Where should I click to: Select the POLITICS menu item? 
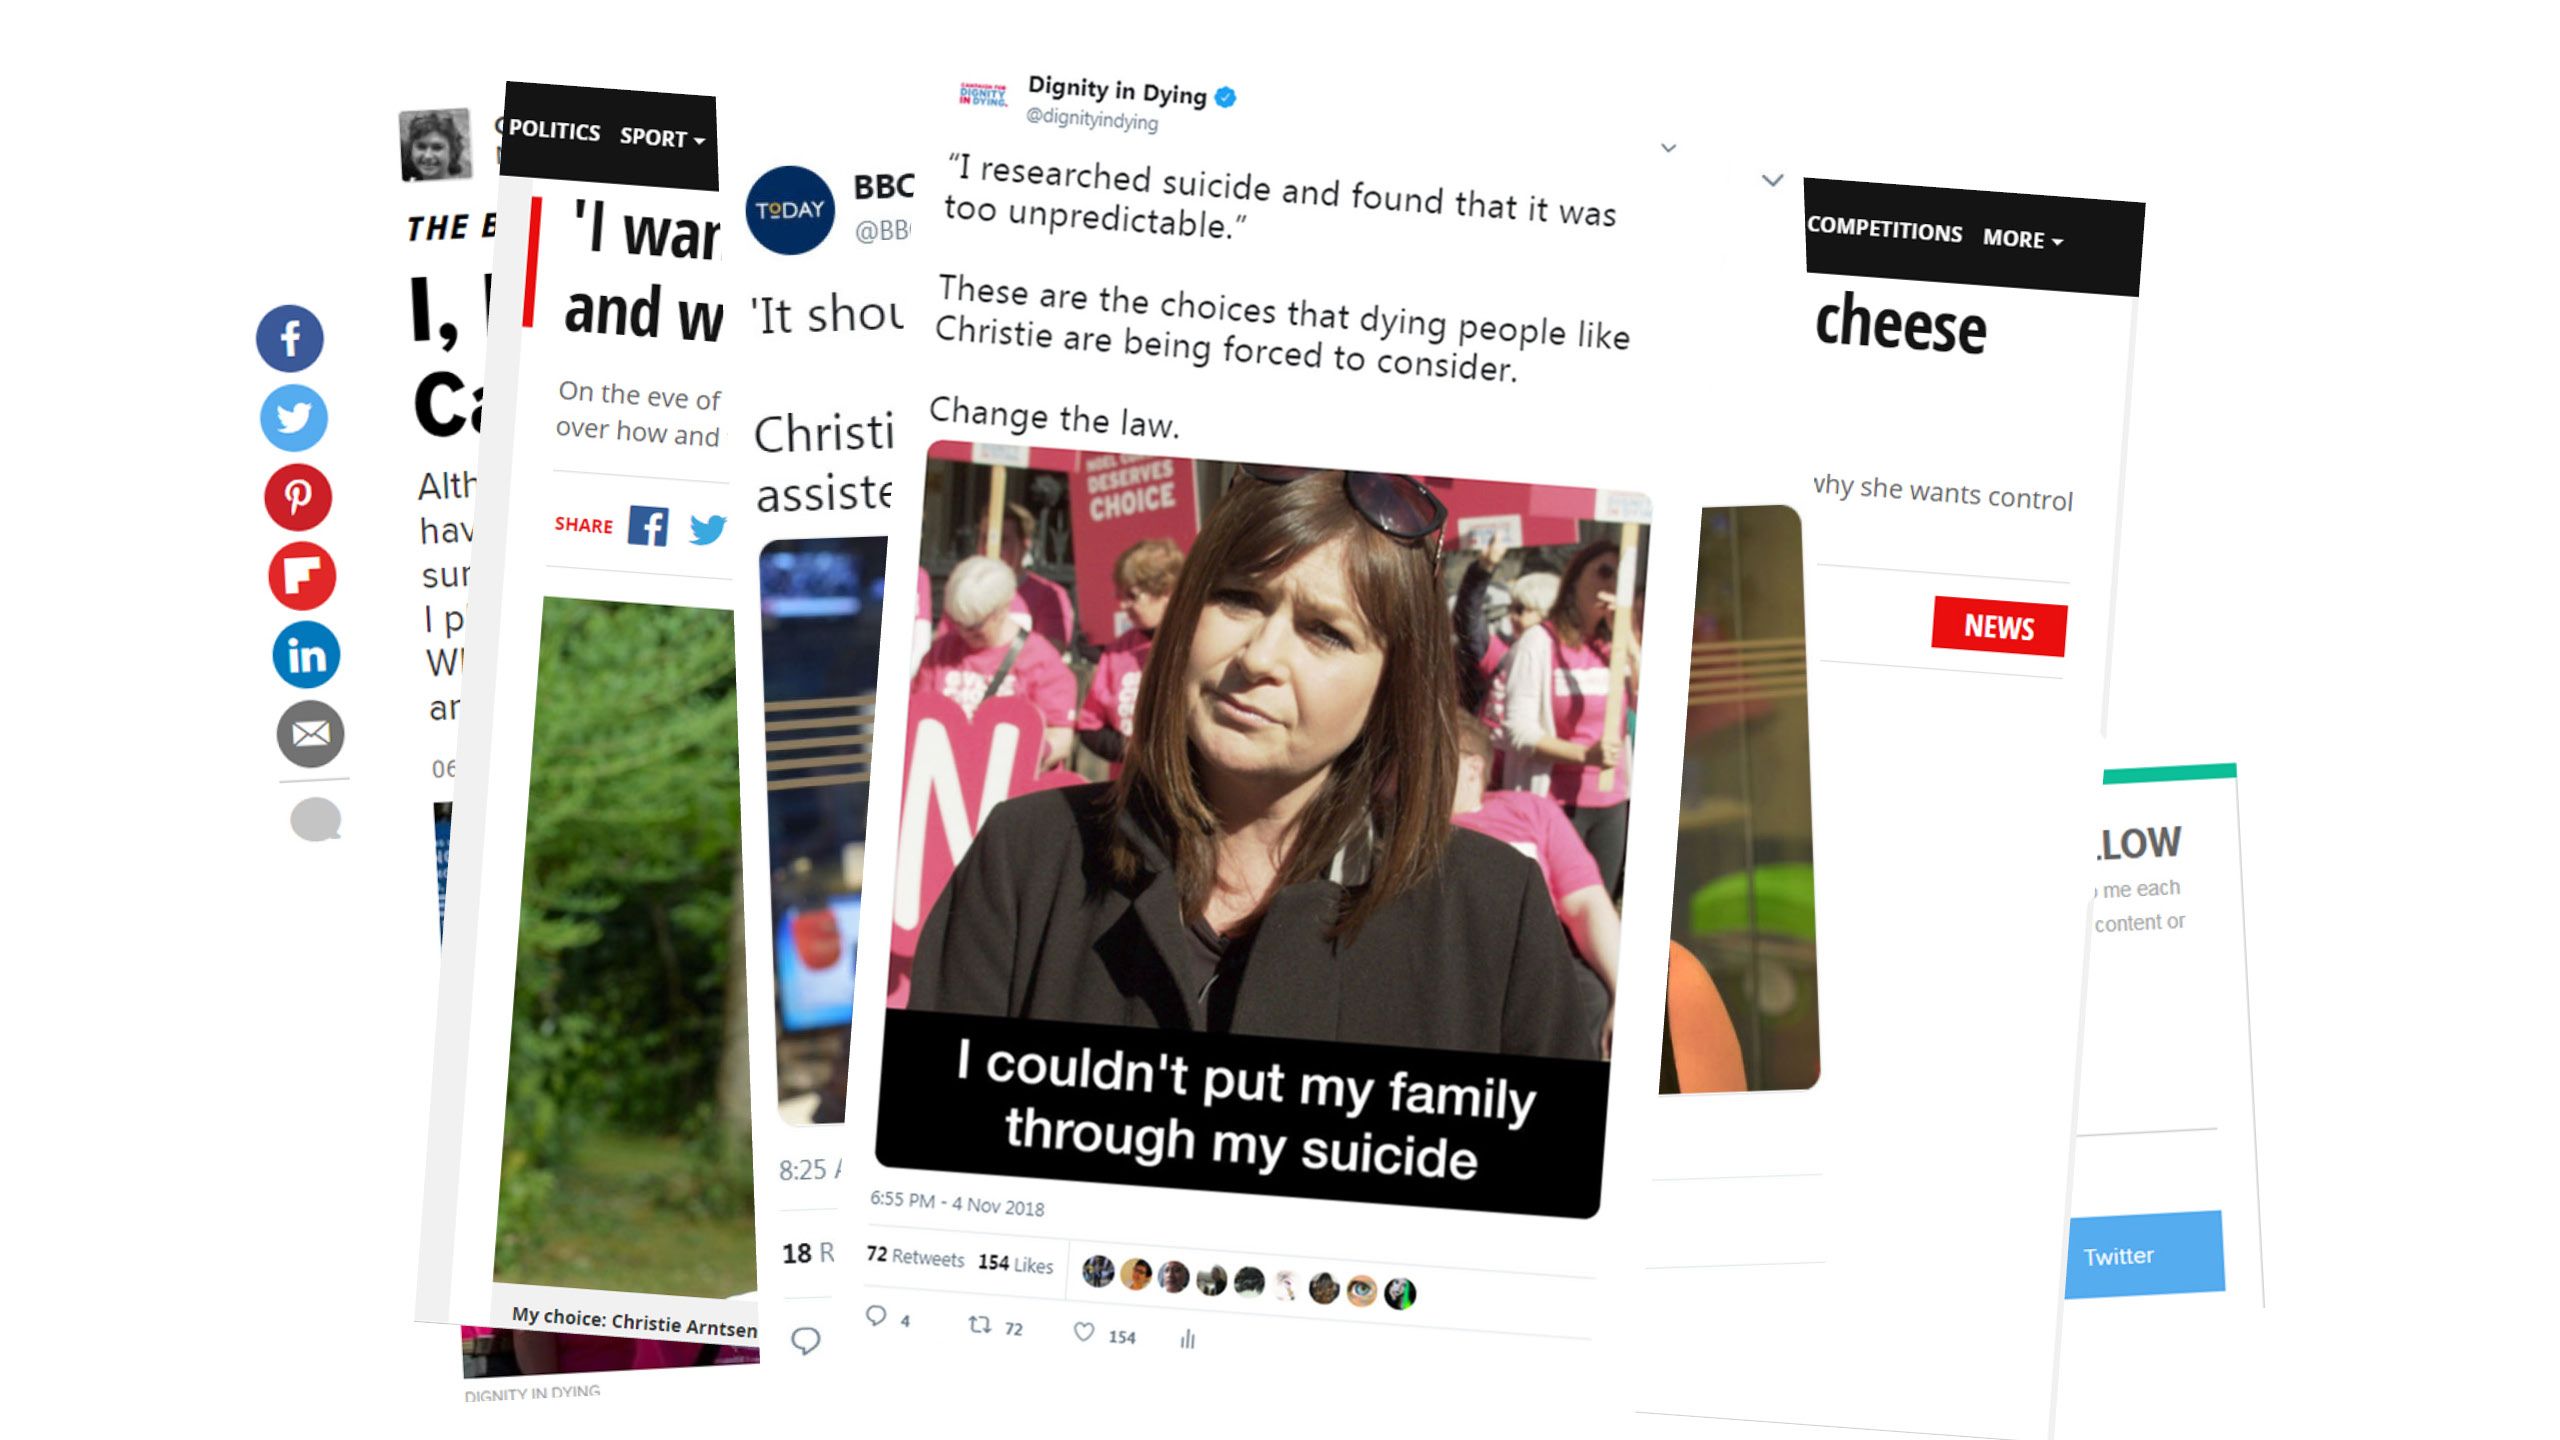pyautogui.click(x=554, y=131)
